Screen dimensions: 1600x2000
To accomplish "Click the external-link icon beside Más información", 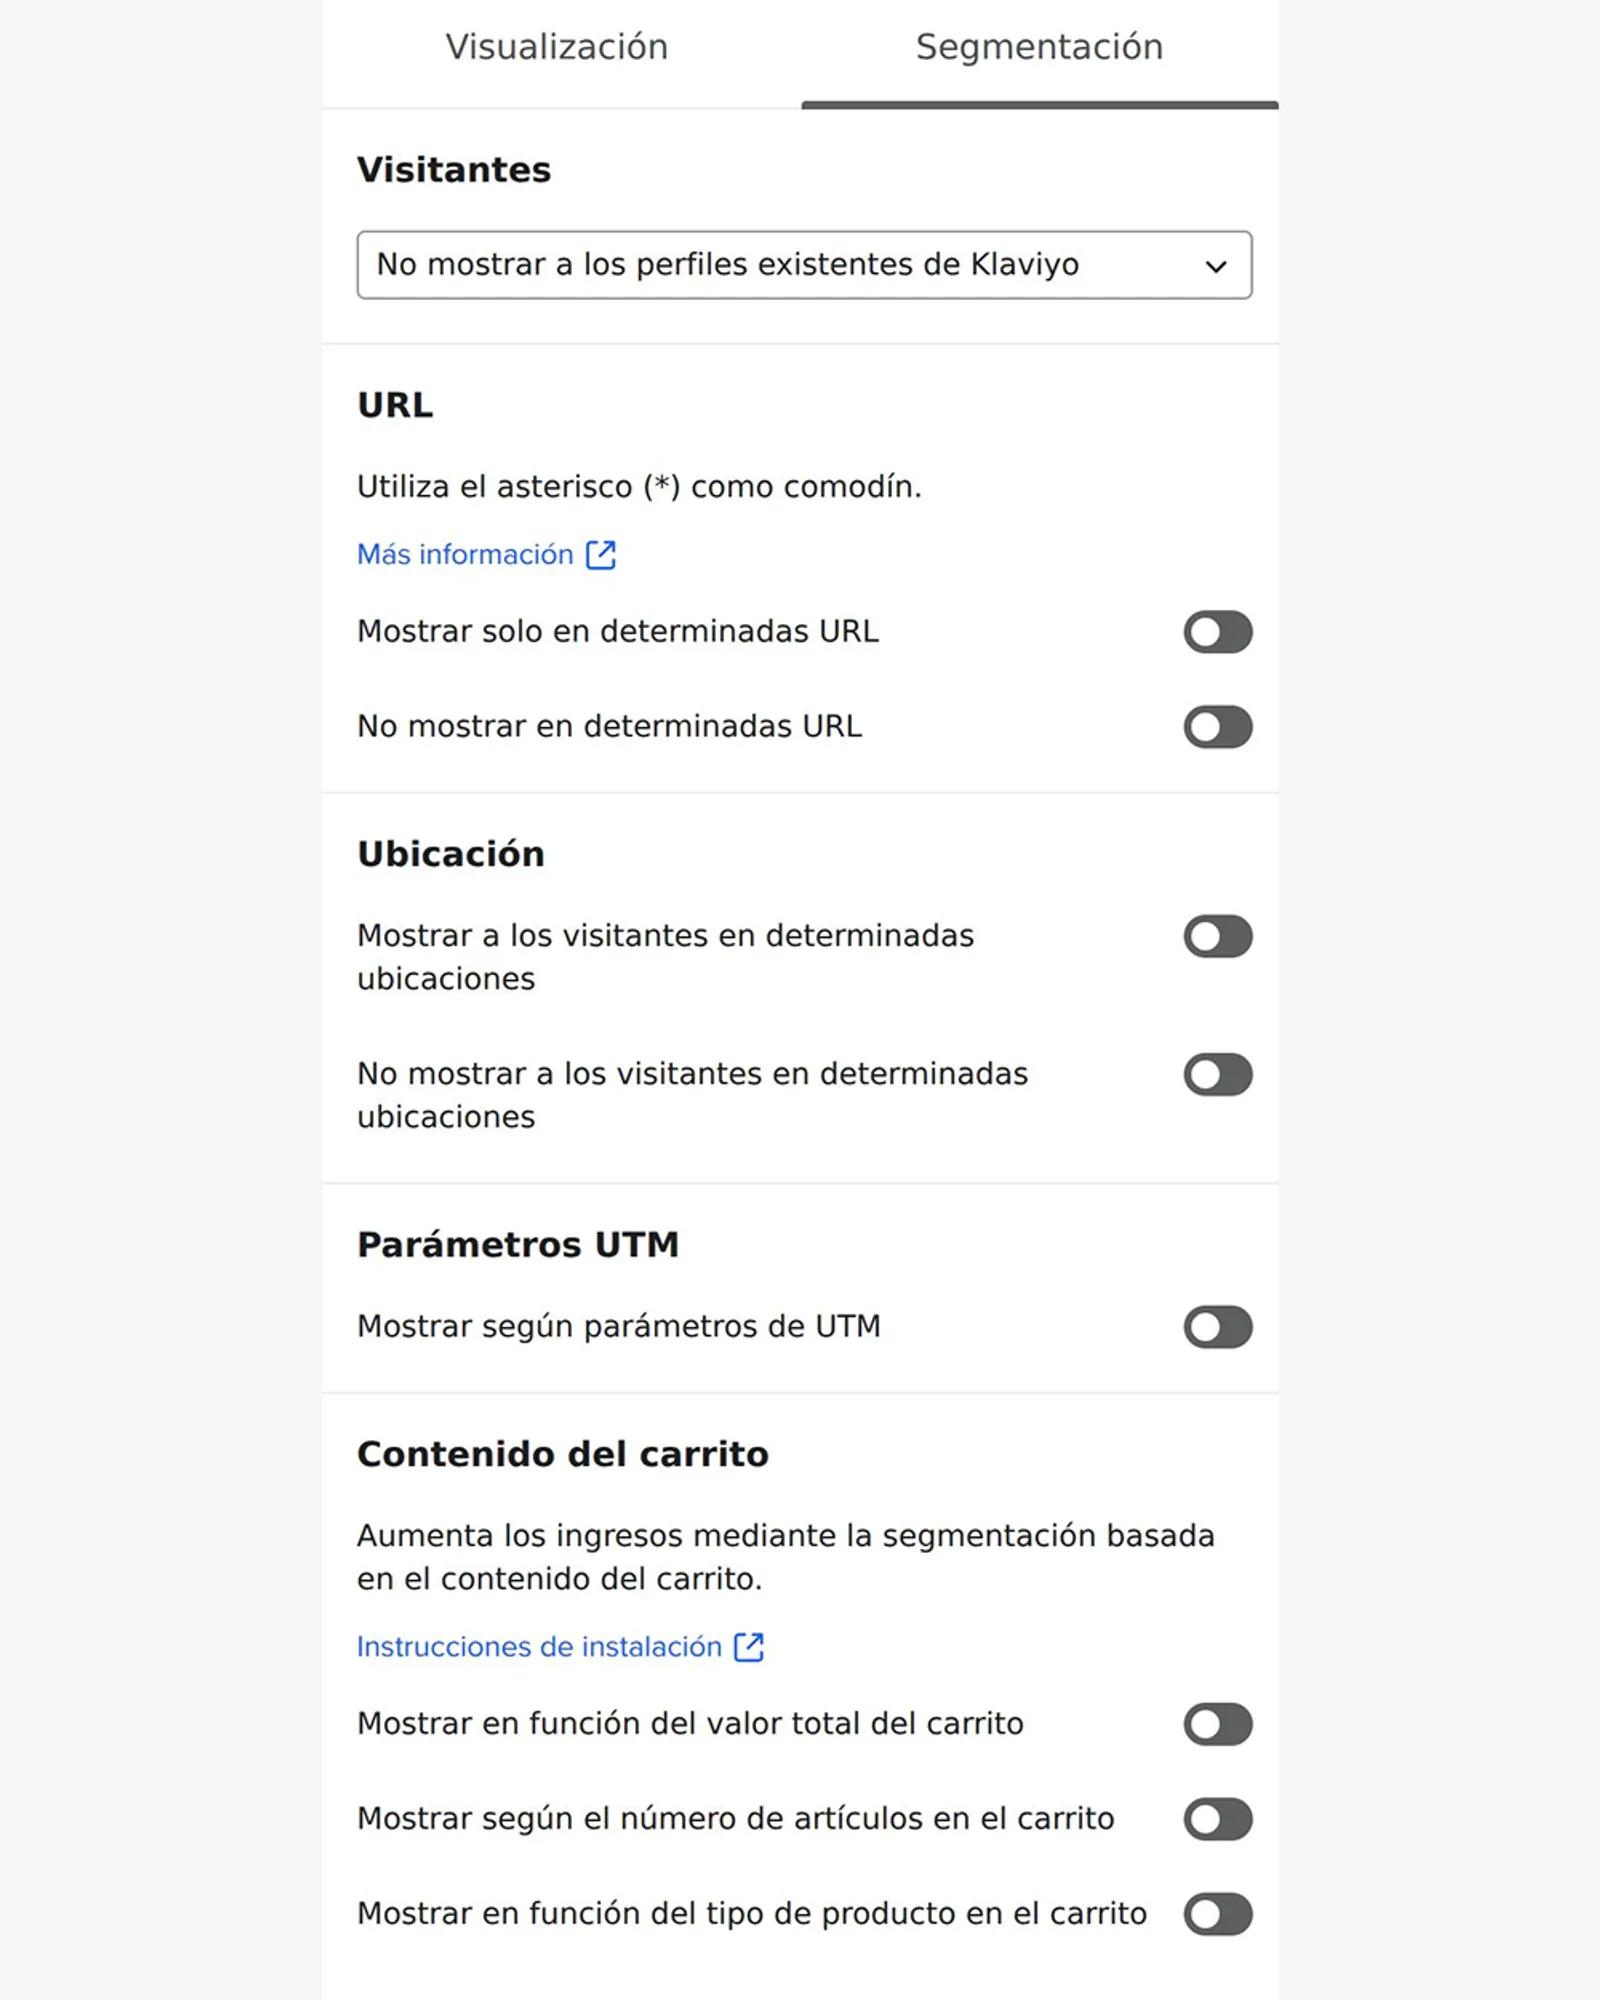I will coord(601,553).
